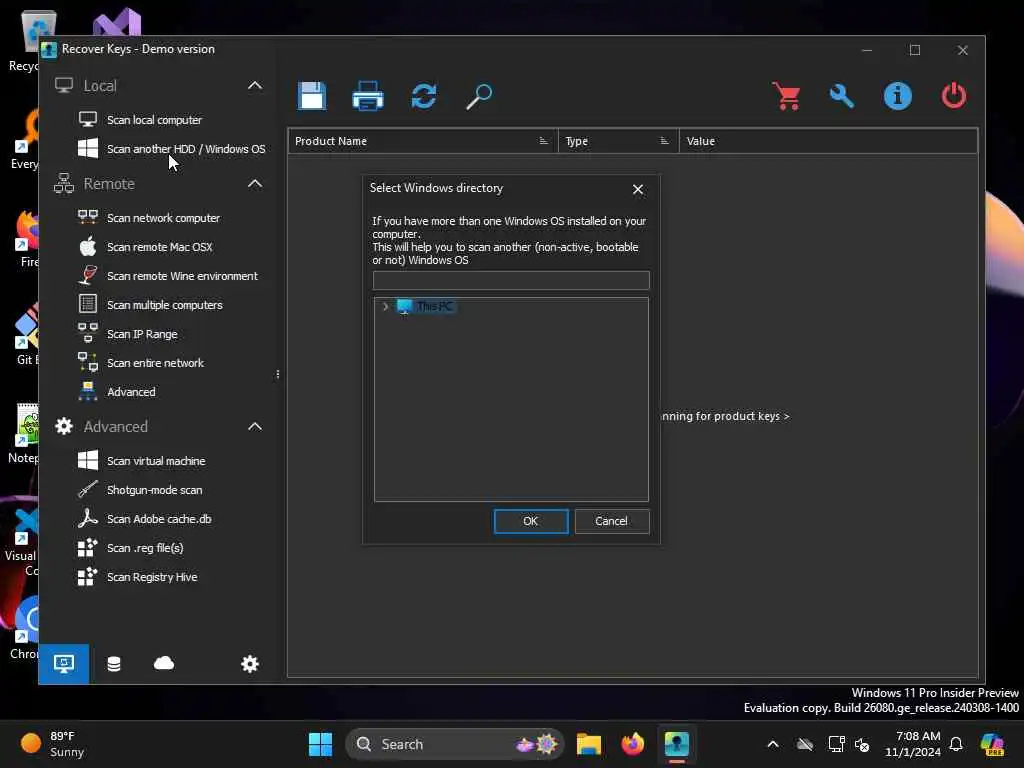Select Scan entire network
The height and width of the screenshot is (768, 1024).
[x=155, y=363]
